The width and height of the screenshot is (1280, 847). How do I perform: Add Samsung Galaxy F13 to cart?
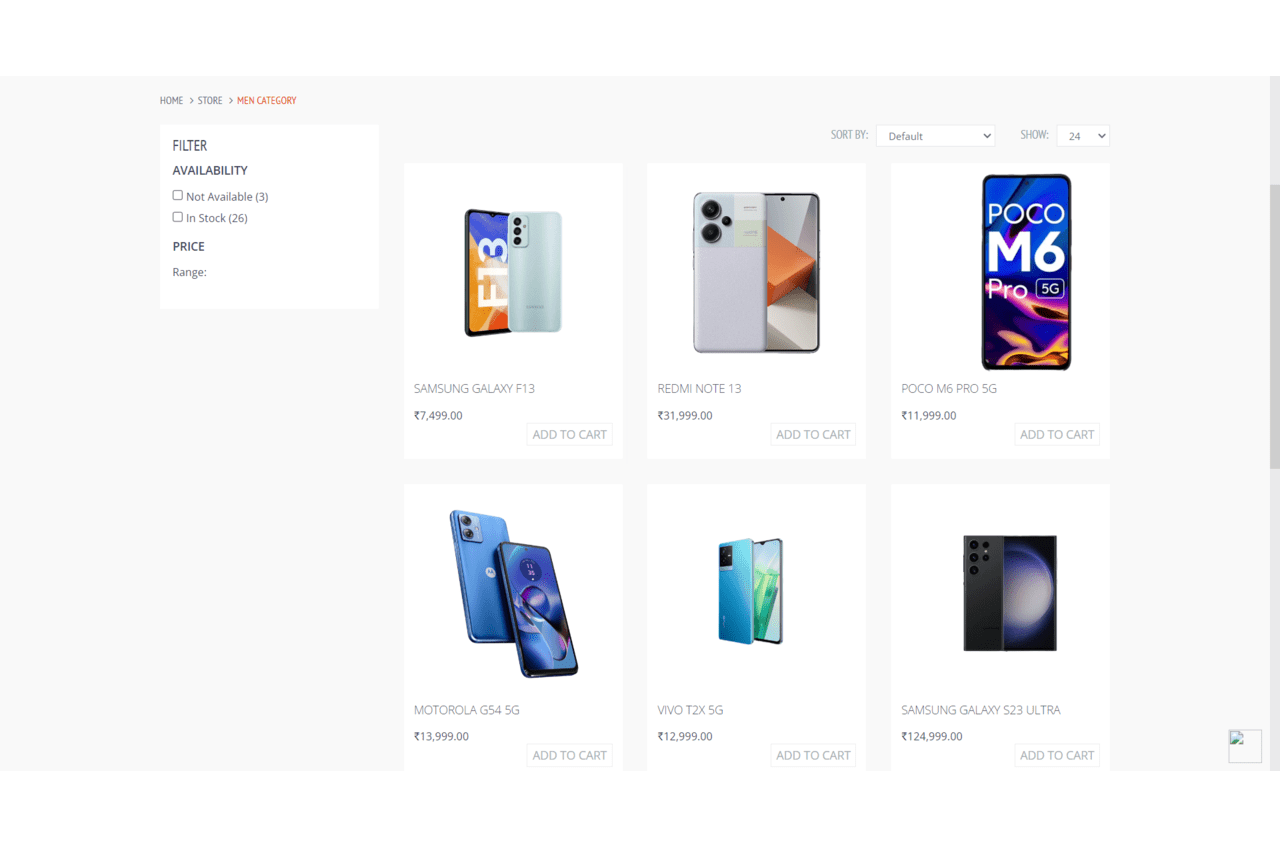pyautogui.click(x=569, y=434)
